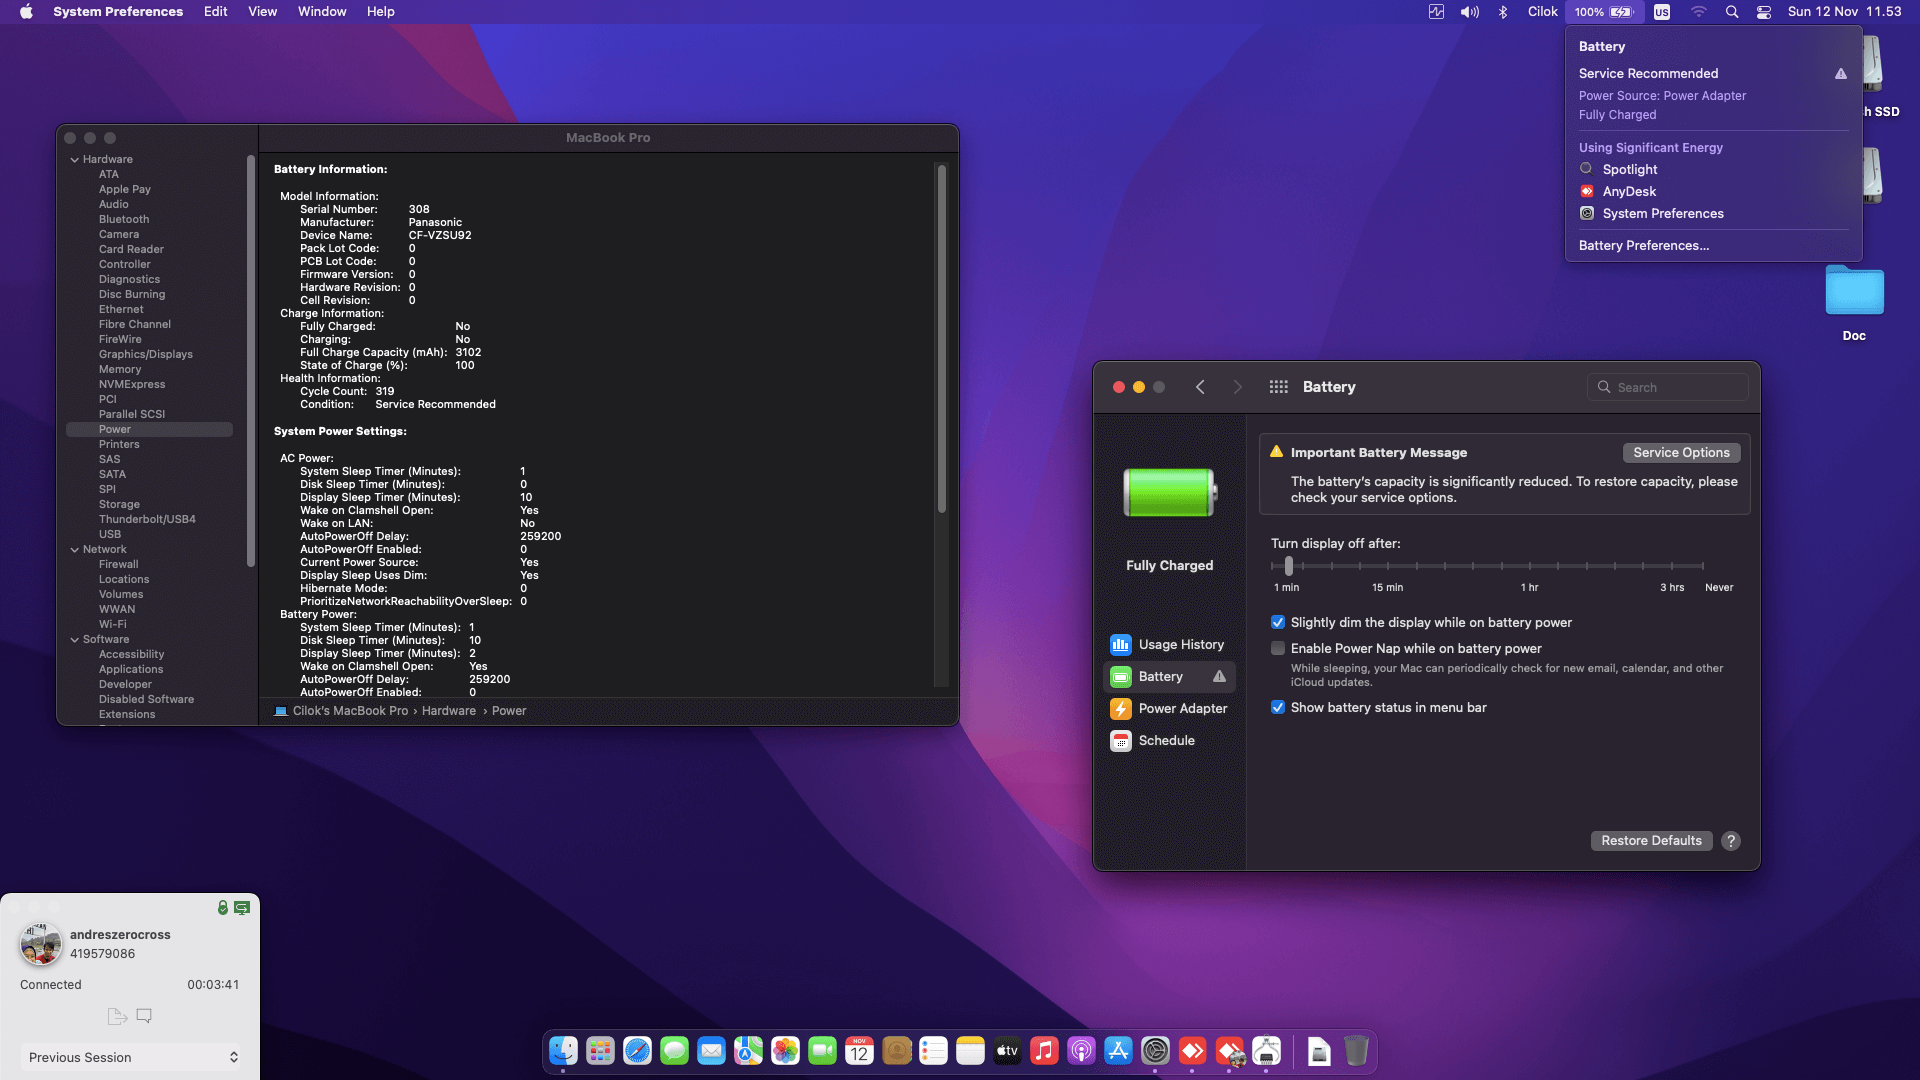1920x1080 pixels.
Task: Open the Notes app in the Dock
Action: coord(970,1051)
